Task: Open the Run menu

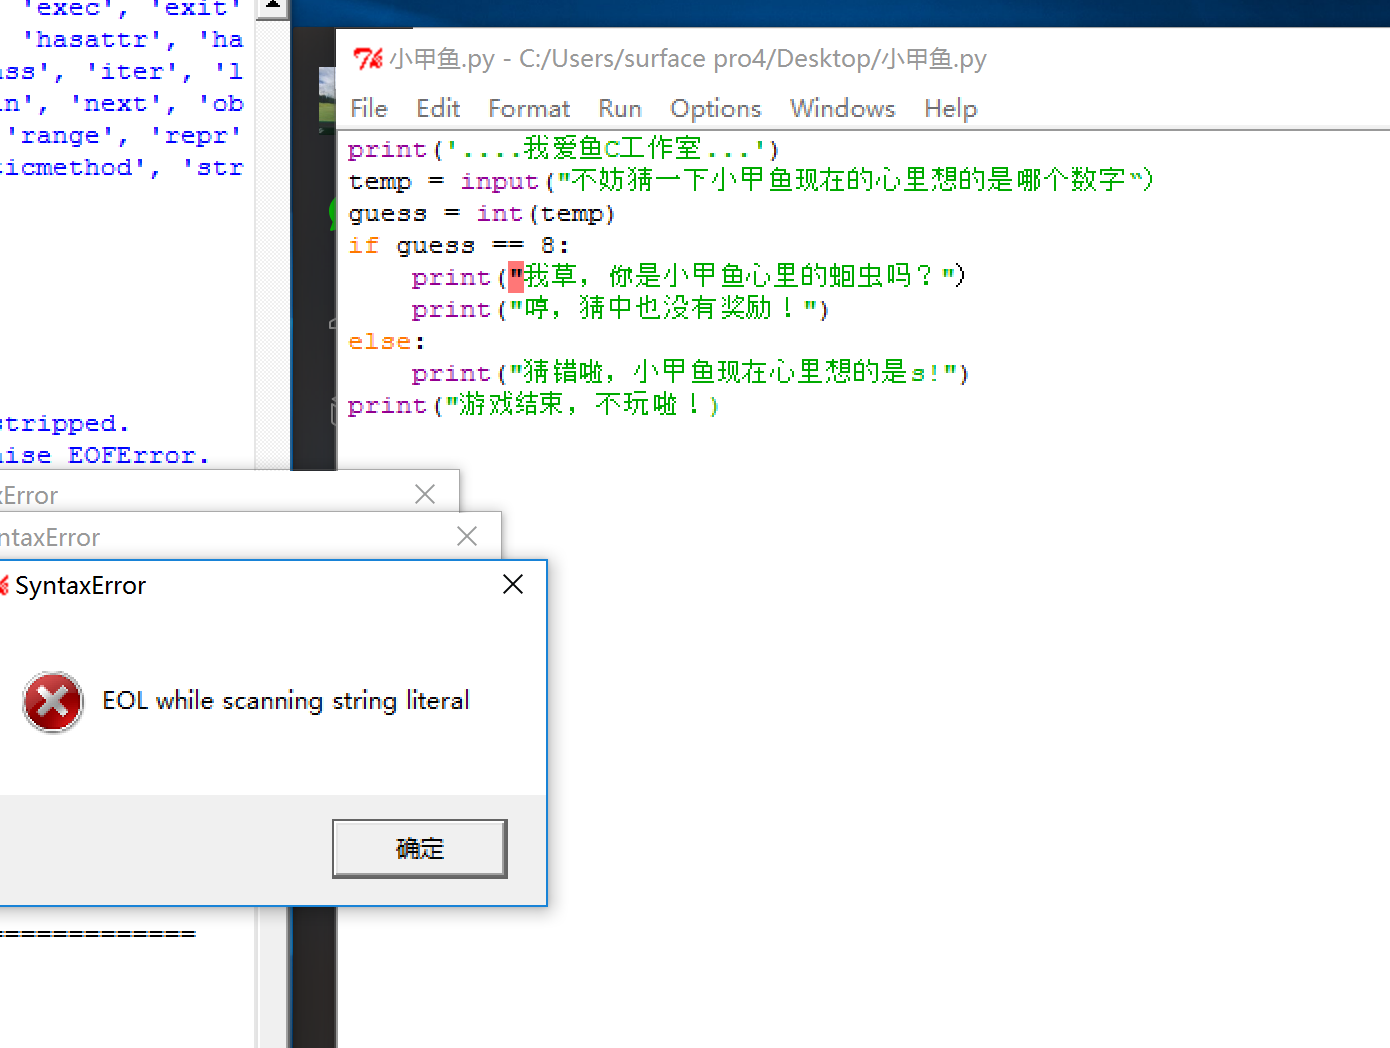Action: (619, 108)
